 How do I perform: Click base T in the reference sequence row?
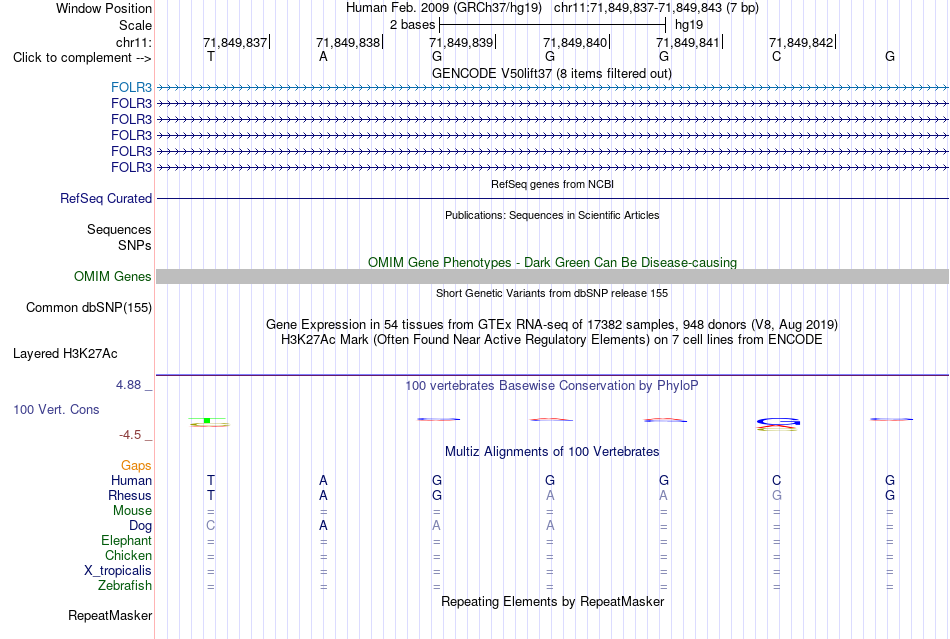coord(211,56)
